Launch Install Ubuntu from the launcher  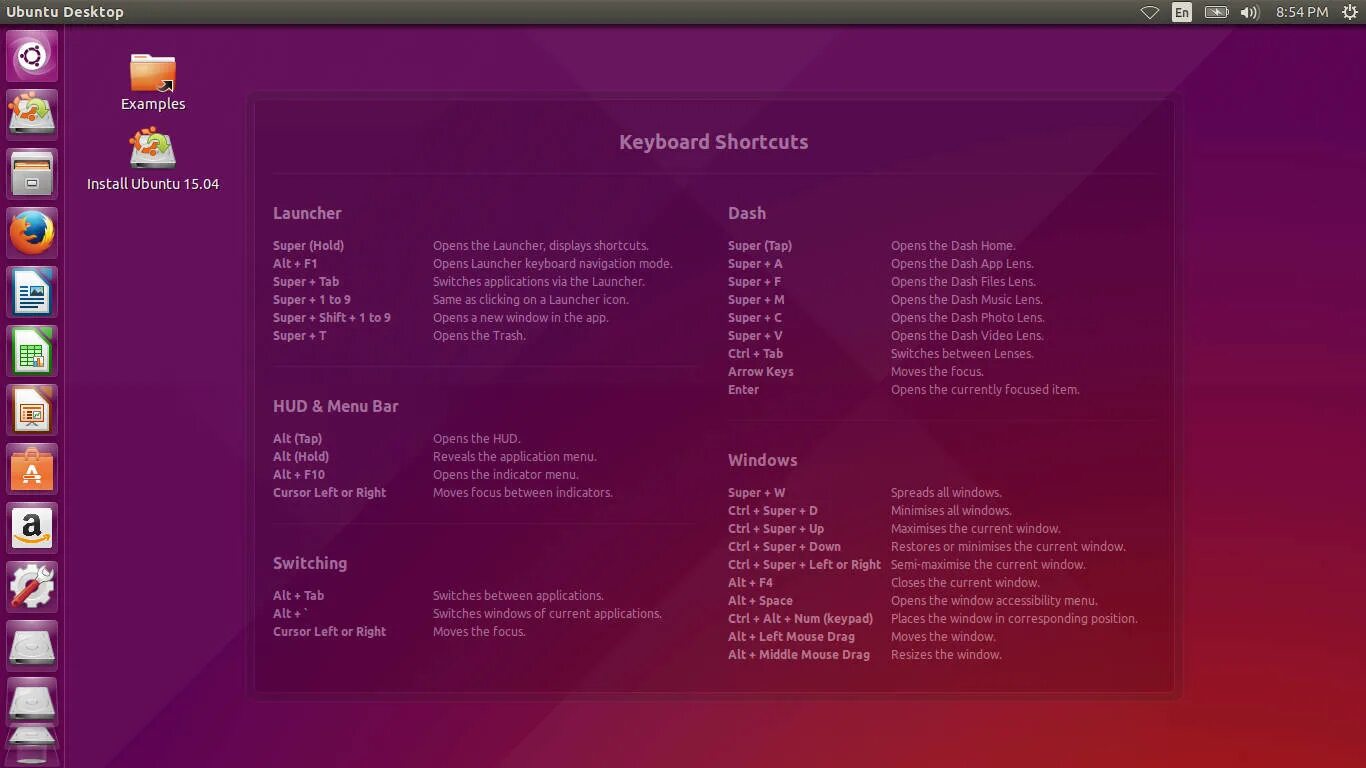click(33, 114)
